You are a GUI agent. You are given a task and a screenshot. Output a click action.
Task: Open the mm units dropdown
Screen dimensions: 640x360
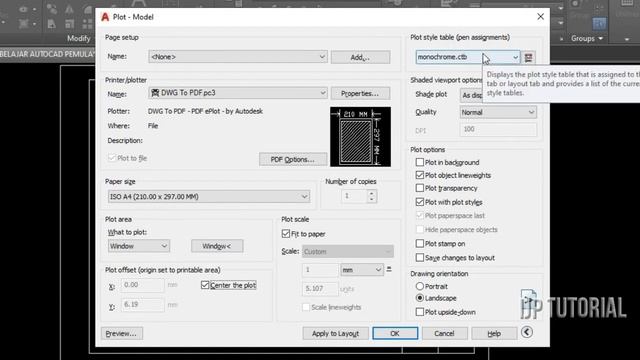362,270
